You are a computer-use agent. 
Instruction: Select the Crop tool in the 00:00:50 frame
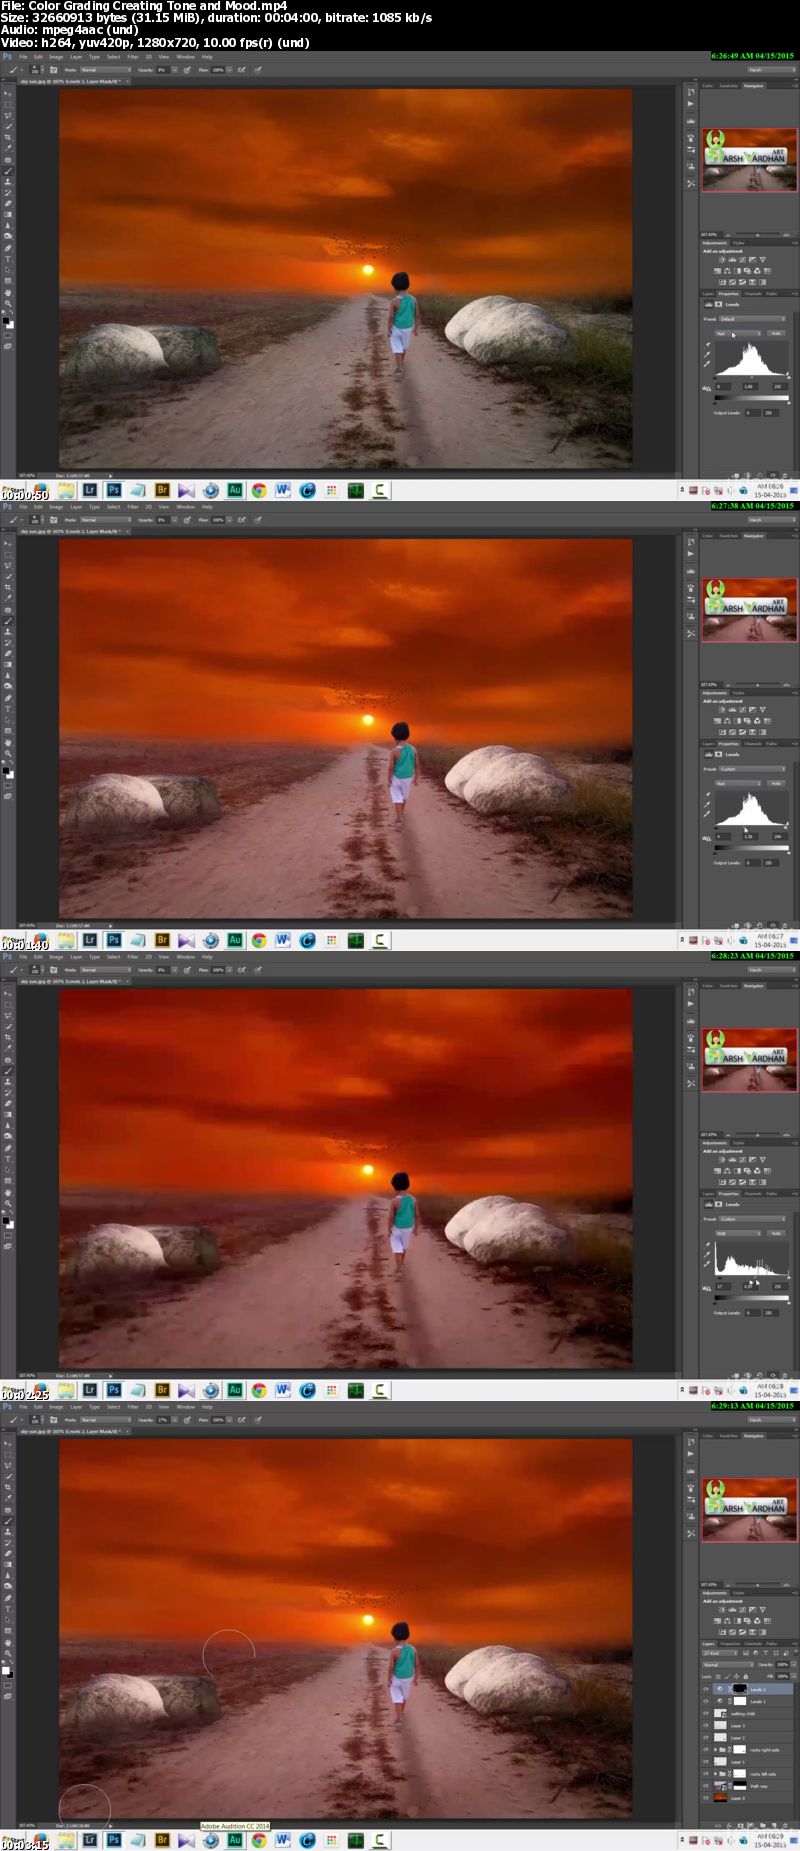pyautogui.click(x=7, y=137)
